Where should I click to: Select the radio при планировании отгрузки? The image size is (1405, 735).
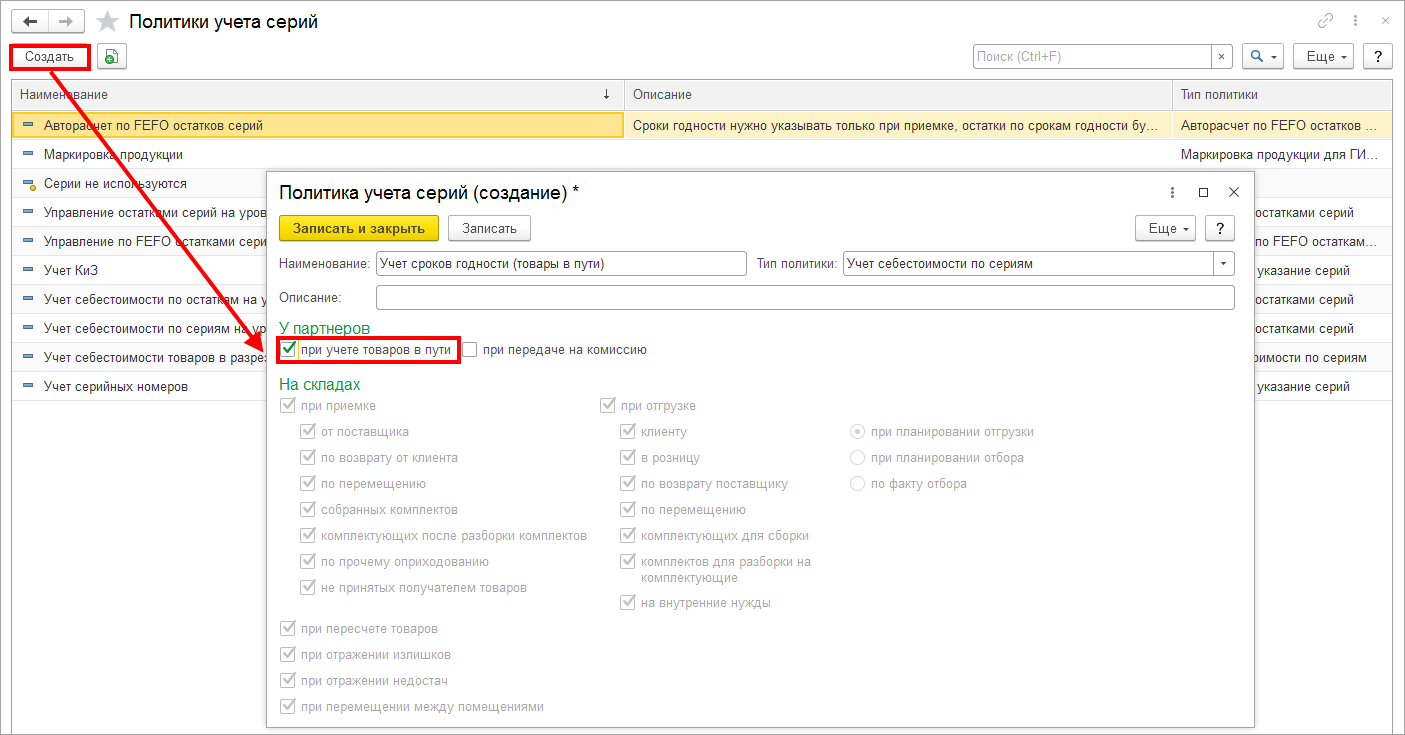tap(857, 432)
